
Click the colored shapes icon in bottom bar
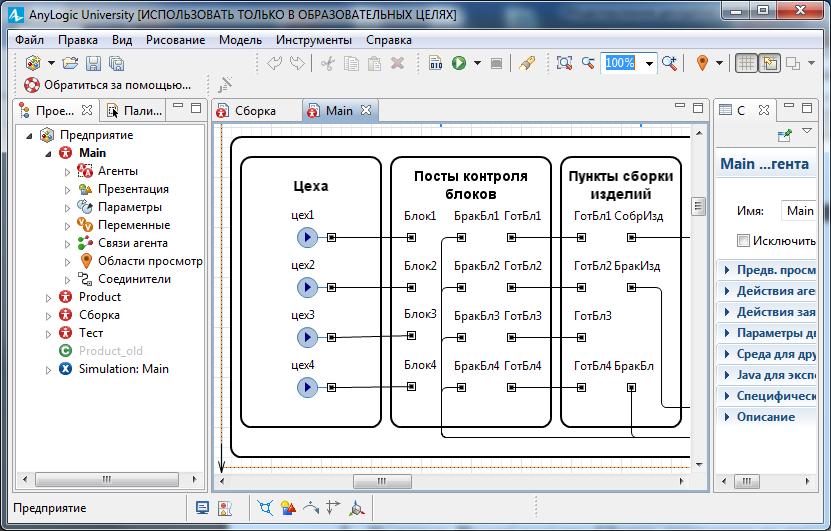(288, 508)
